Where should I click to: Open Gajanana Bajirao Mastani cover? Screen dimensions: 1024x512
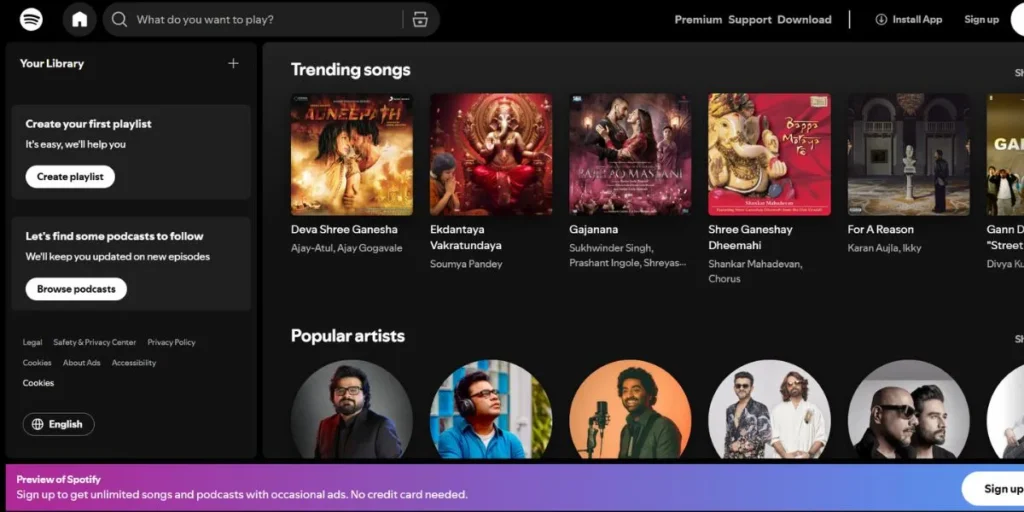tap(630, 154)
